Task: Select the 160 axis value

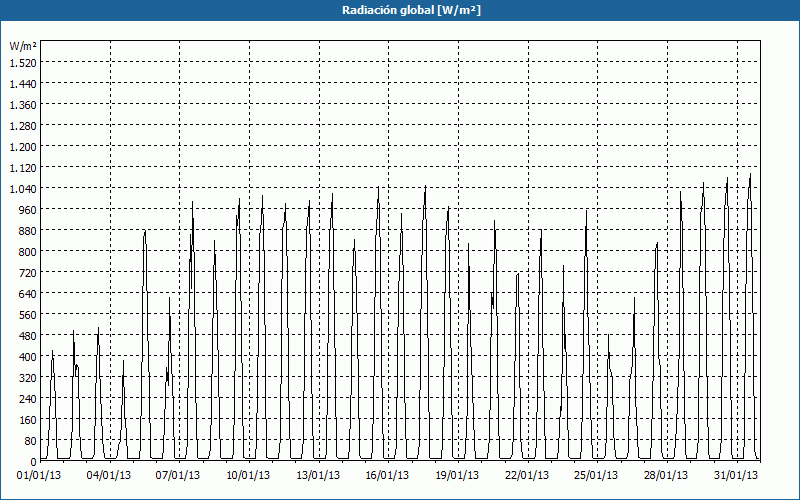Action: point(28,420)
